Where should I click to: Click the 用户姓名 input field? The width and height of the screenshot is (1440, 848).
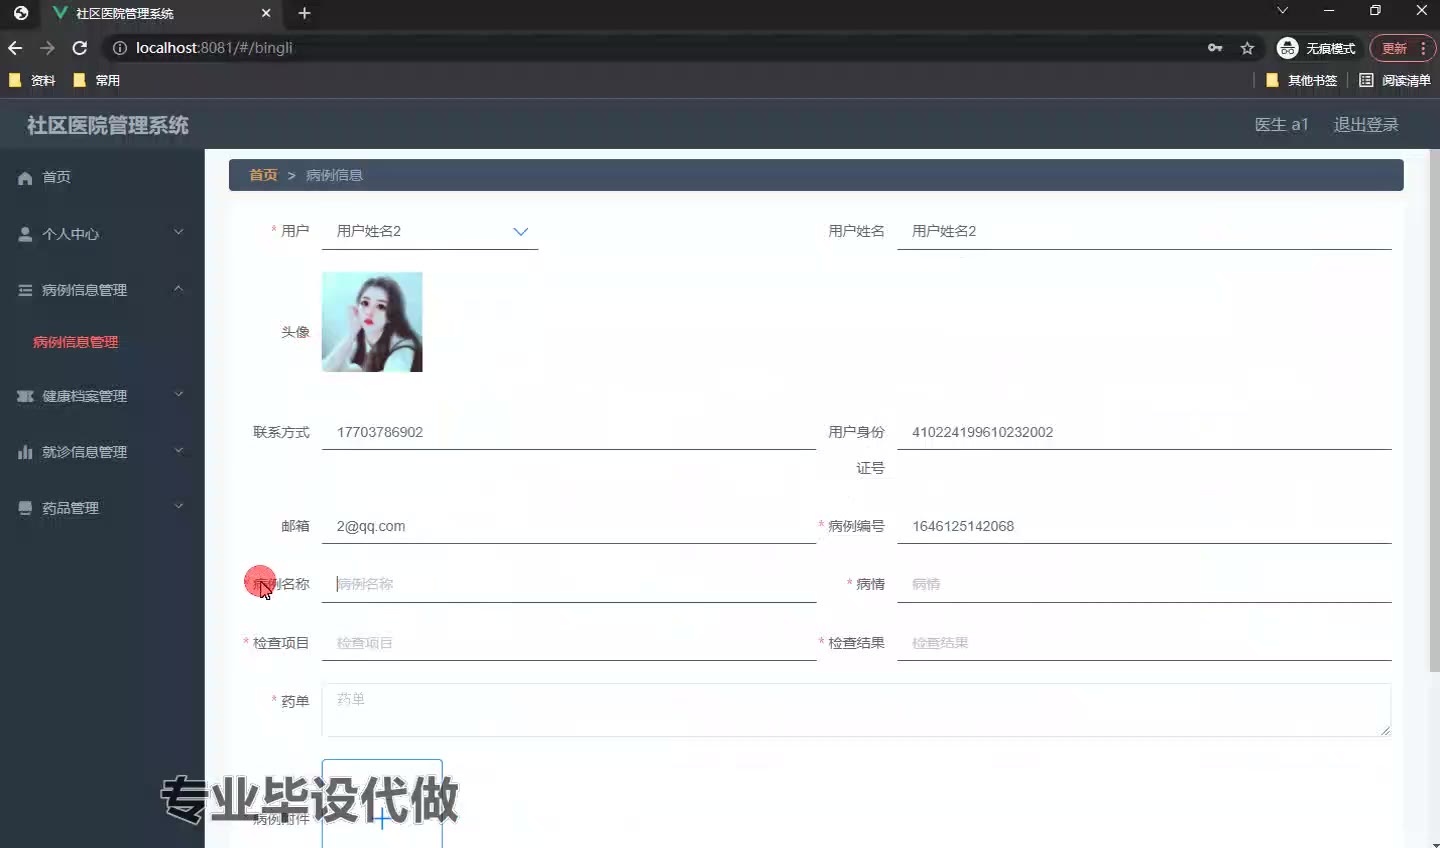pyautogui.click(x=1144, y=231)
